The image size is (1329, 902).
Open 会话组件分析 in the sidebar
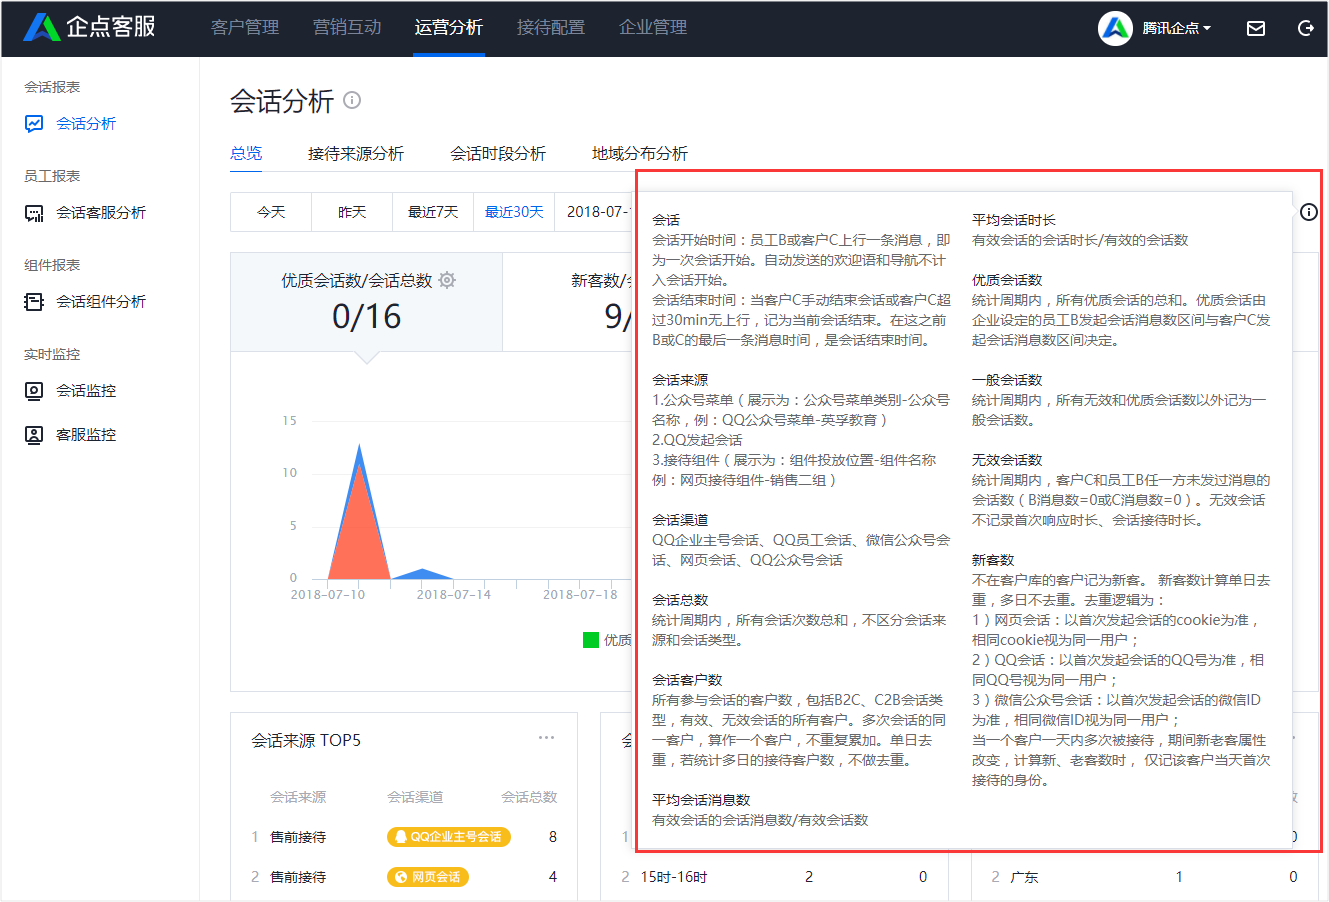pos(35,301)
